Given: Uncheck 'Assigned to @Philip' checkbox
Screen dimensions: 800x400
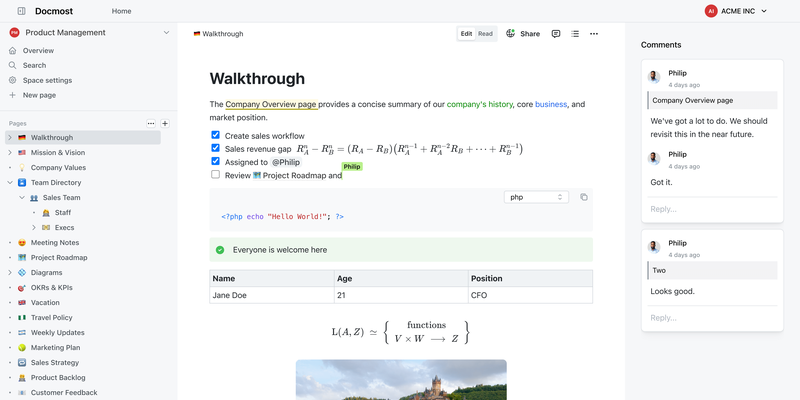Looking at the screenshot, I should [x=215, y=161].
